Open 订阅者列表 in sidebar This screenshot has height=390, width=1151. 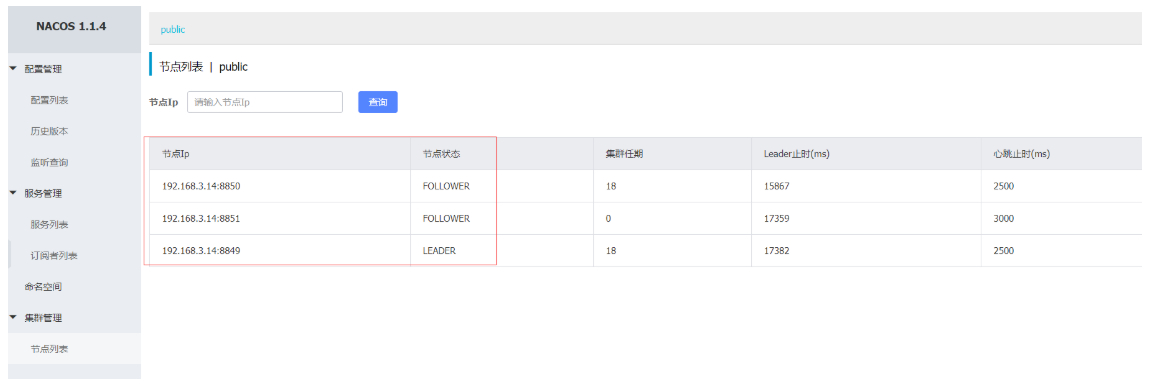(54, 256)
